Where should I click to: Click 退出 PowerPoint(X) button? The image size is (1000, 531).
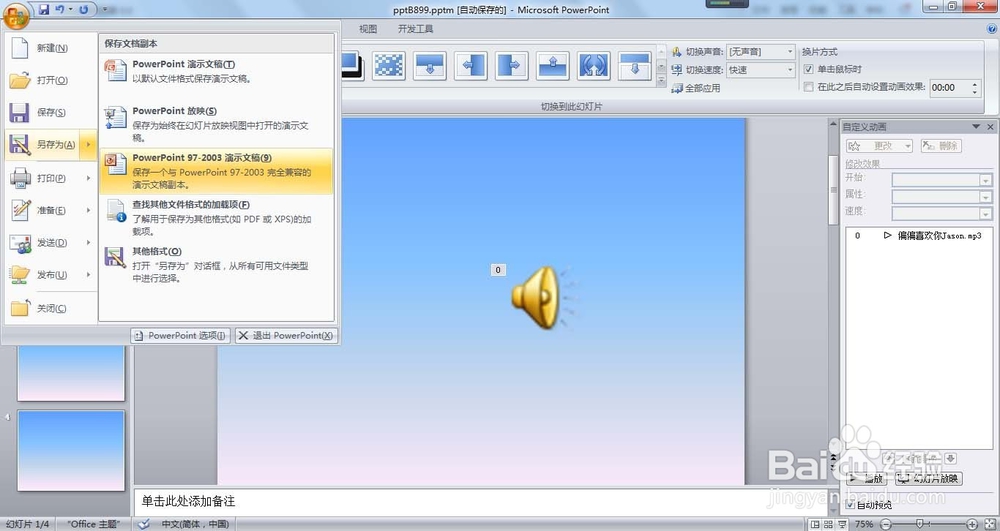tap(286, 335)
